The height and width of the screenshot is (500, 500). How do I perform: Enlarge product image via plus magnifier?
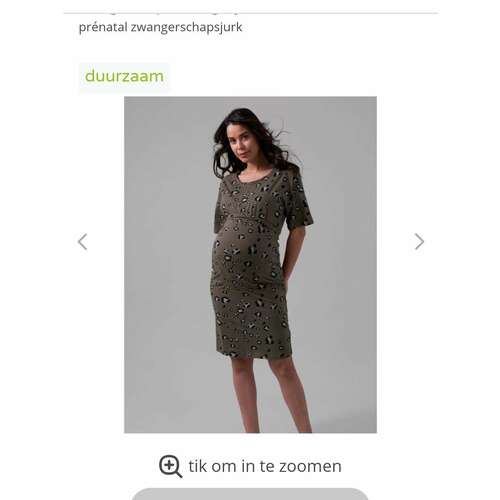[x=170, y=466]
